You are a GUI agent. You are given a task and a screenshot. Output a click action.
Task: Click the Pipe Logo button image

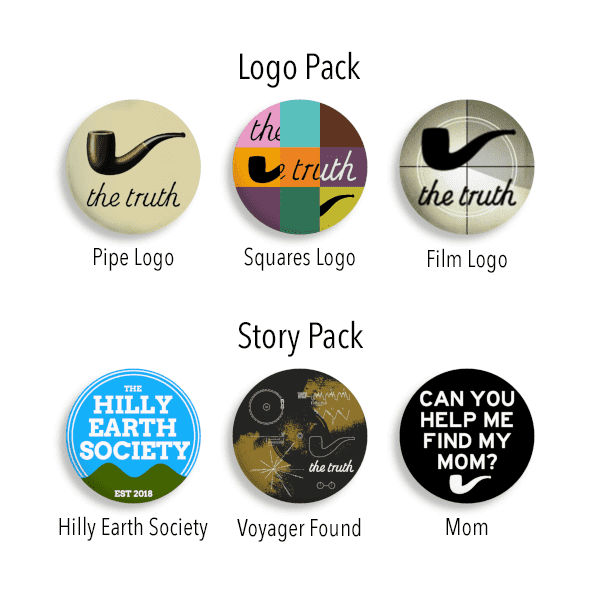134,167
